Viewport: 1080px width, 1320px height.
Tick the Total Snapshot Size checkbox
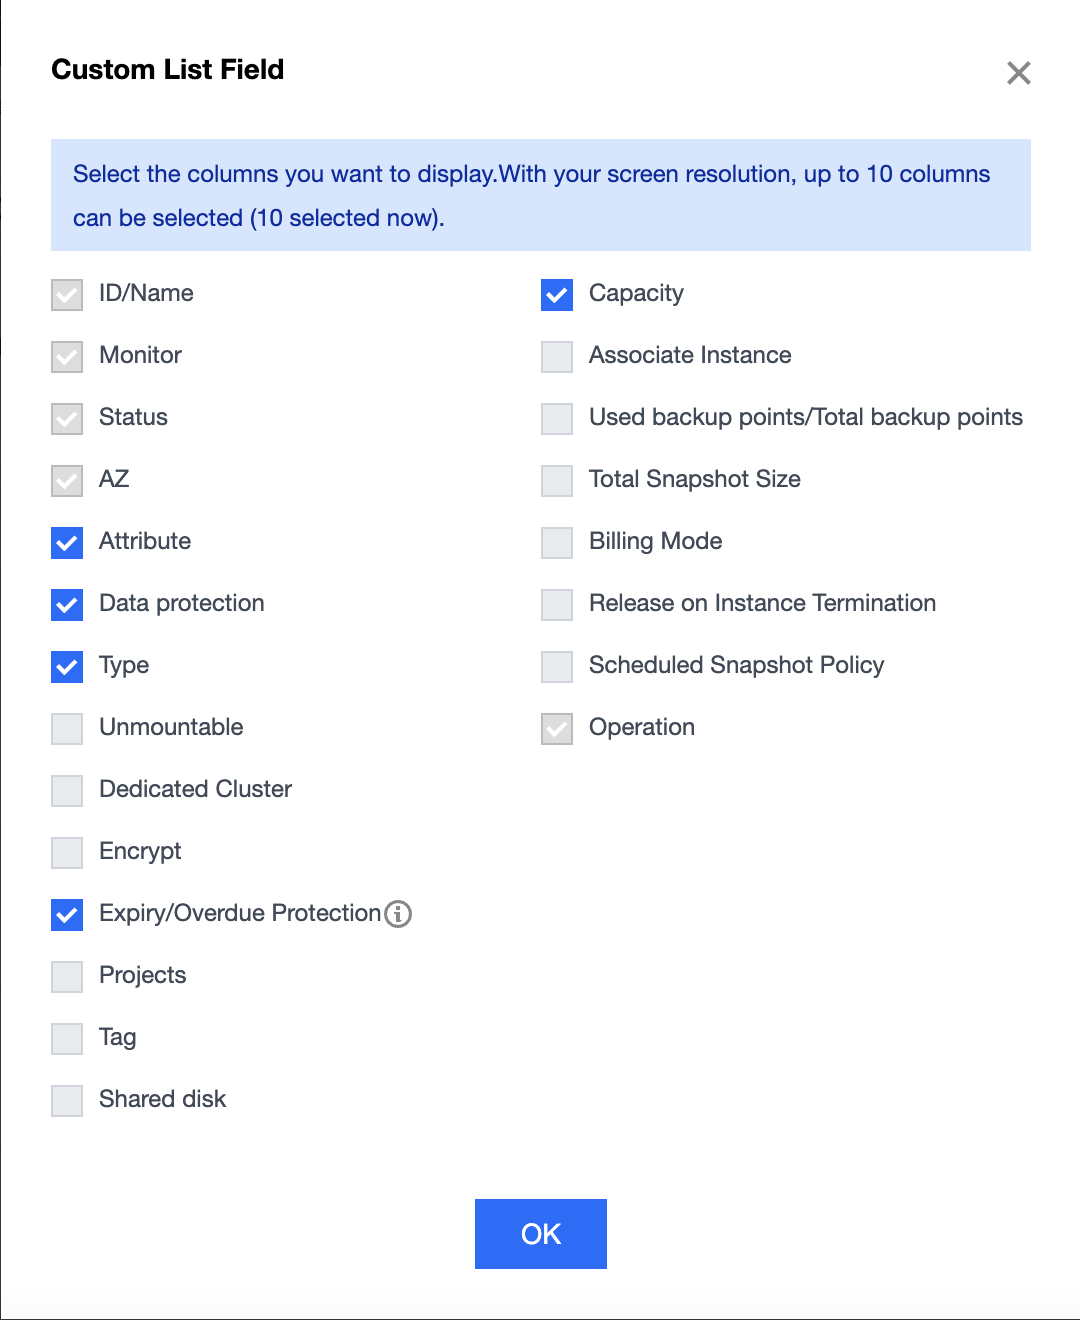click(557, 481)
